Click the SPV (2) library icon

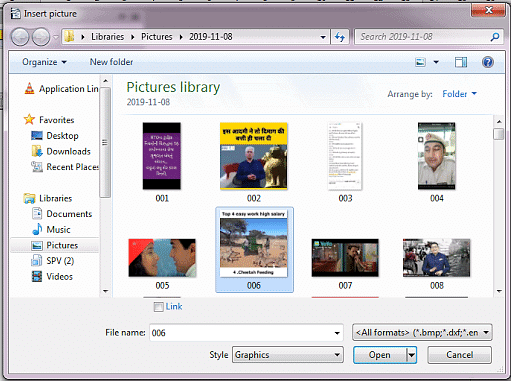(x=37, y=261)
